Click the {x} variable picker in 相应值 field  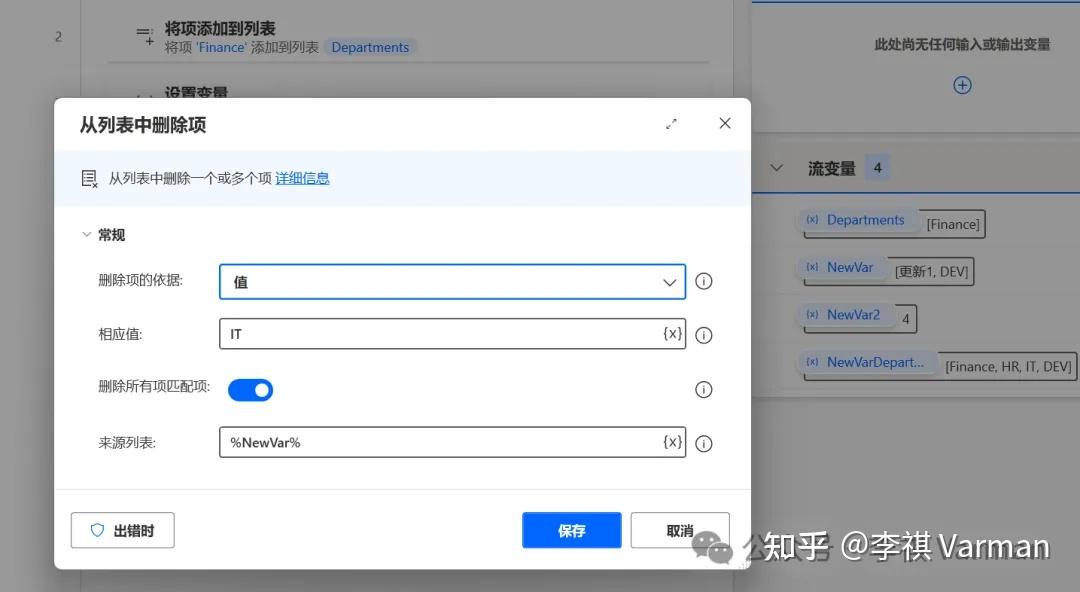coord(673,334)
